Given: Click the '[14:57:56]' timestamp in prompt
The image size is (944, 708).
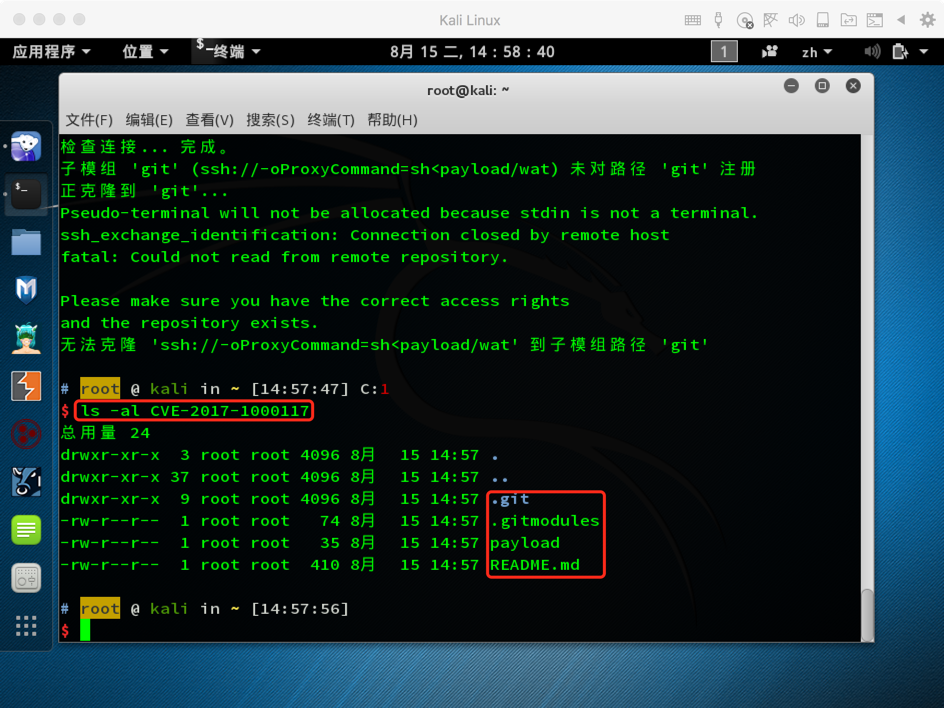Looking at the screenshot, I should [x=300, y=609].
